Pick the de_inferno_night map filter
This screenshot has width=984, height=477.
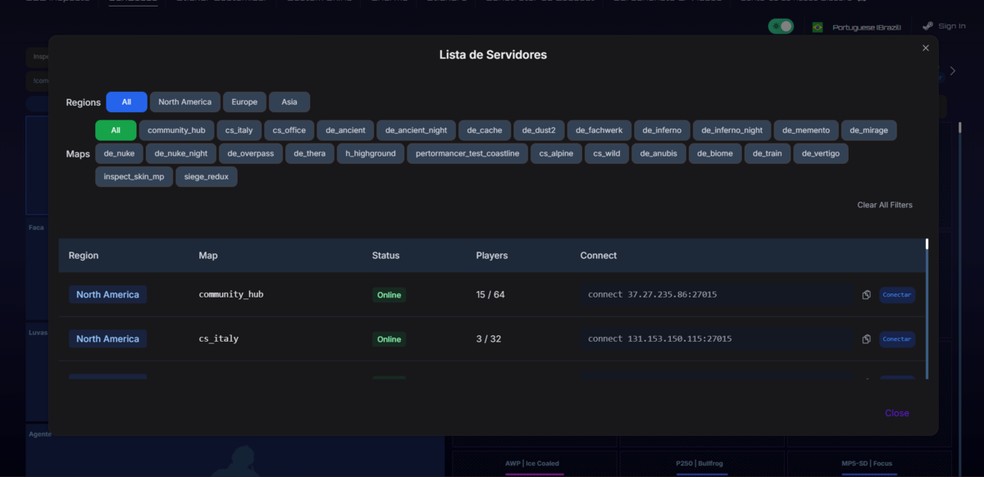pos(732,131)
